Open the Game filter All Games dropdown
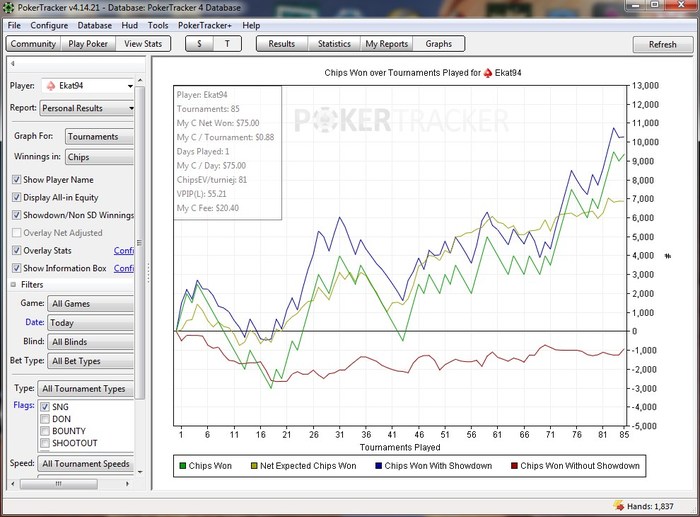 coord(91,304)
